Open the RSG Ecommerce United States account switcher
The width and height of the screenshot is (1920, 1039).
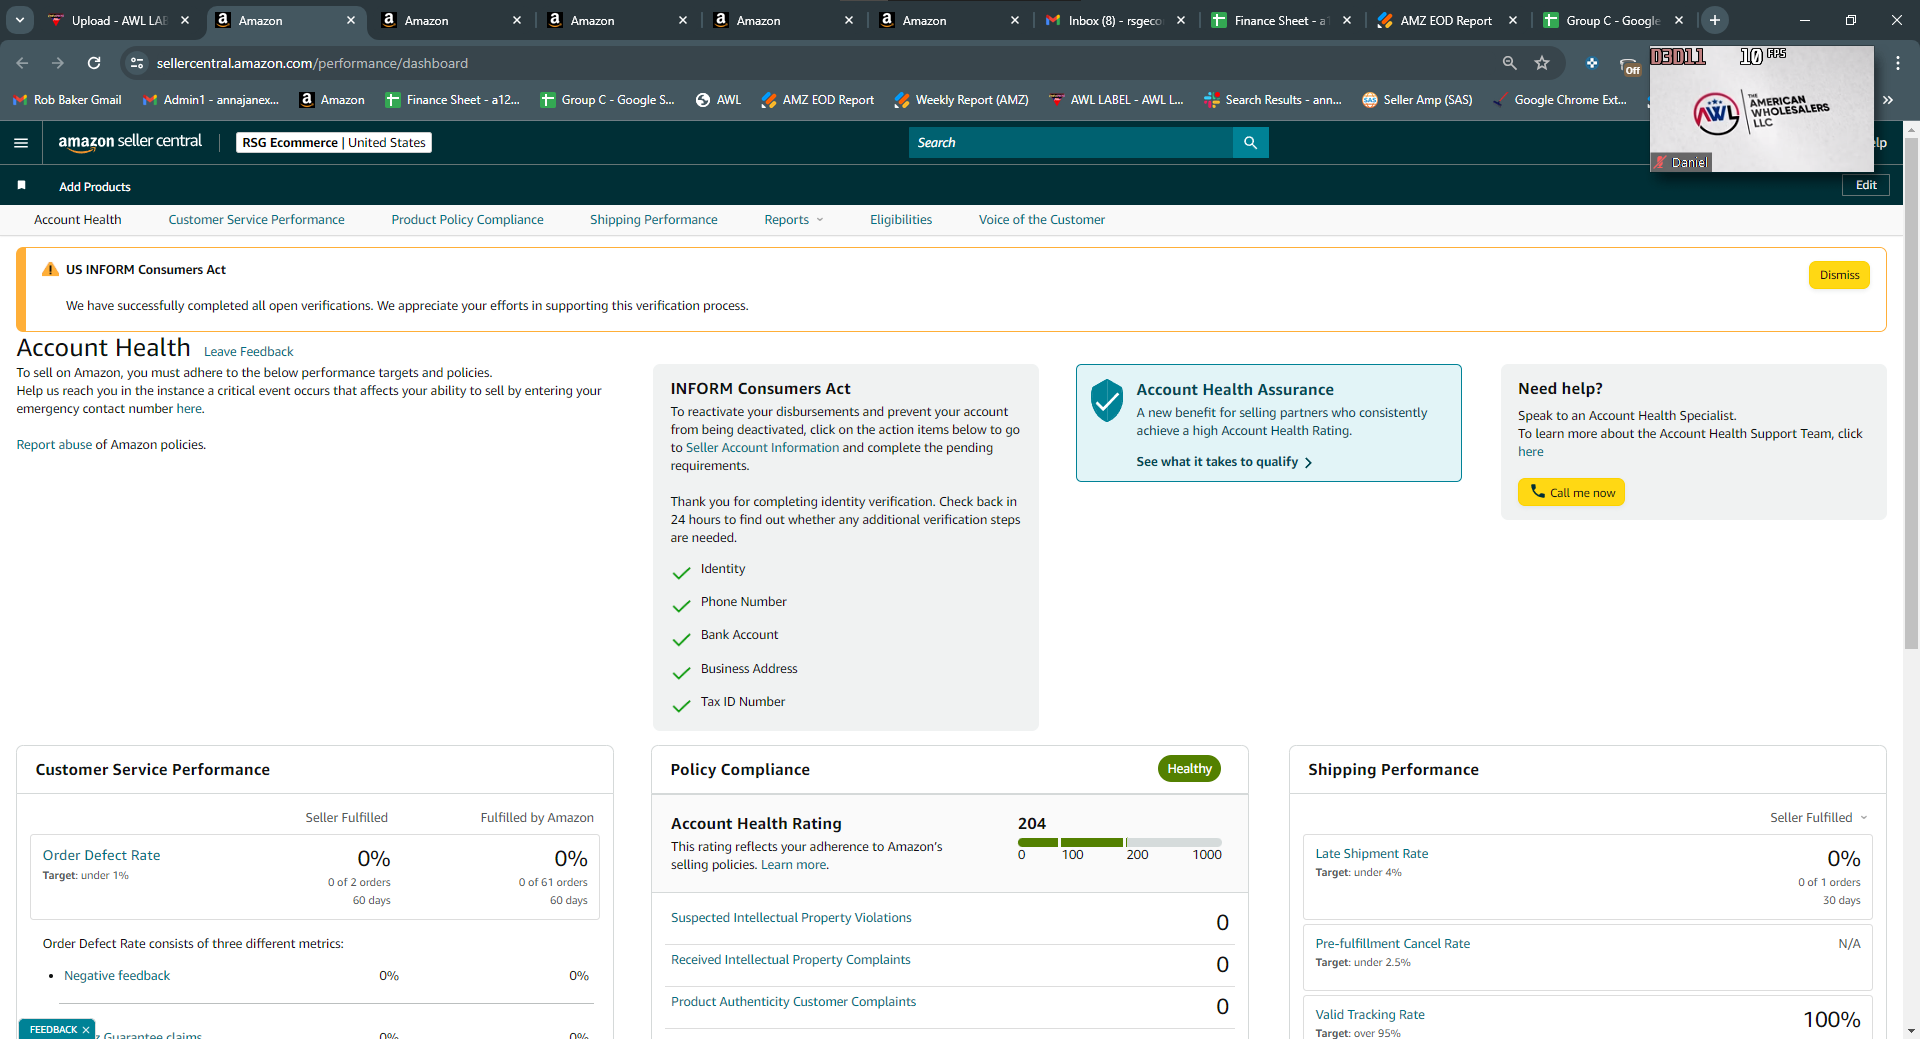coord(334,143)
